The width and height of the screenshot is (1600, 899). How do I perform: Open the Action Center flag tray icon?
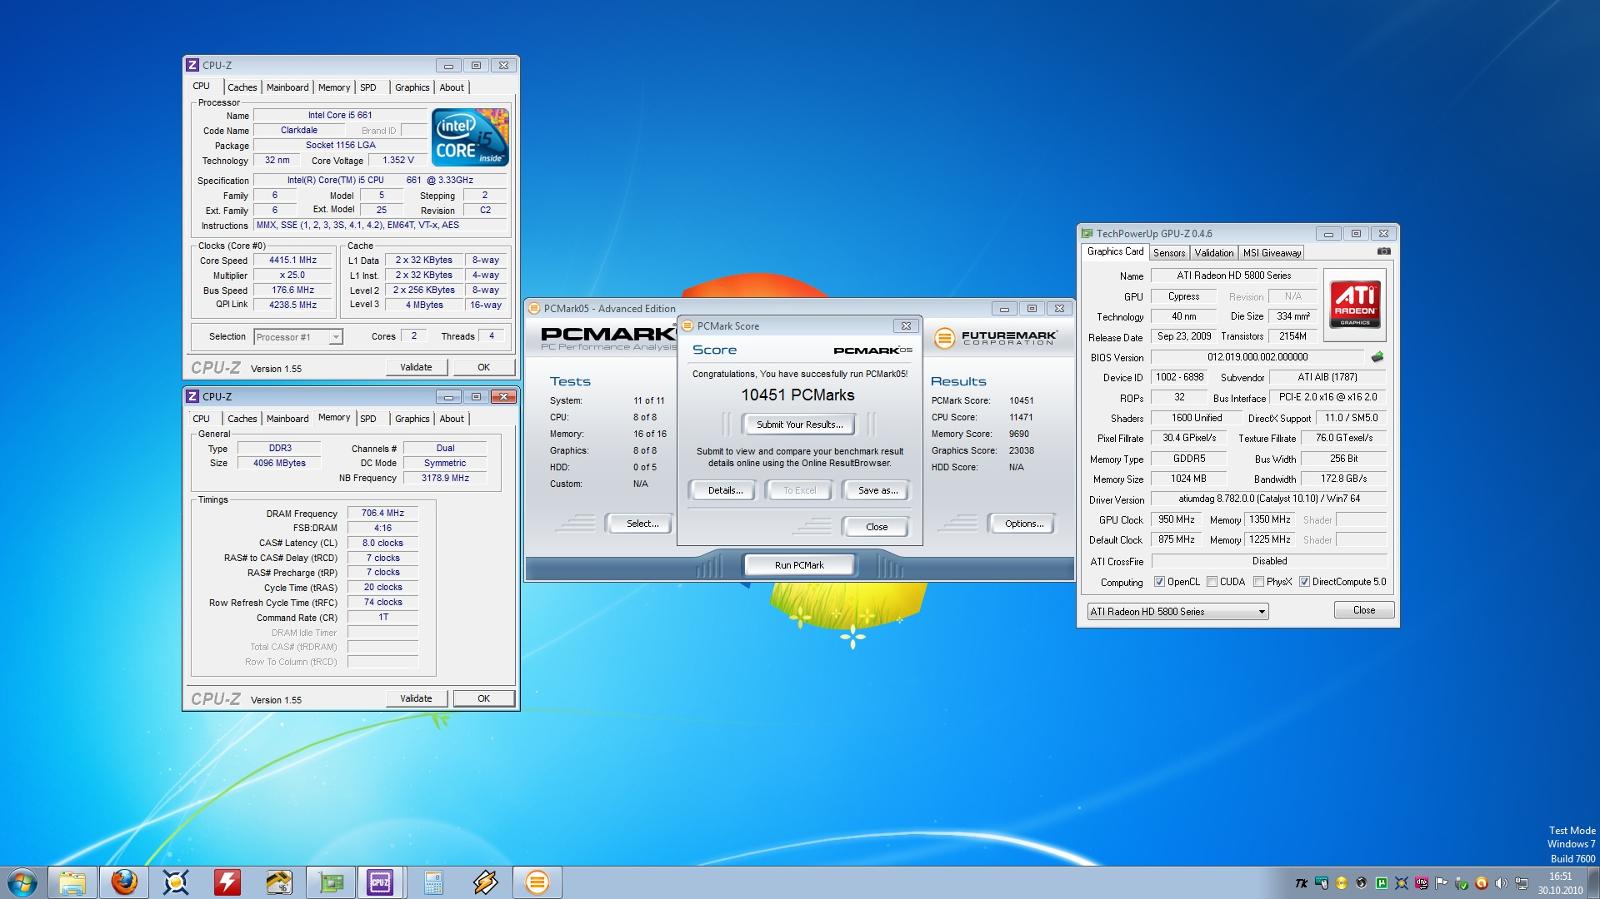coord(1441,883)
